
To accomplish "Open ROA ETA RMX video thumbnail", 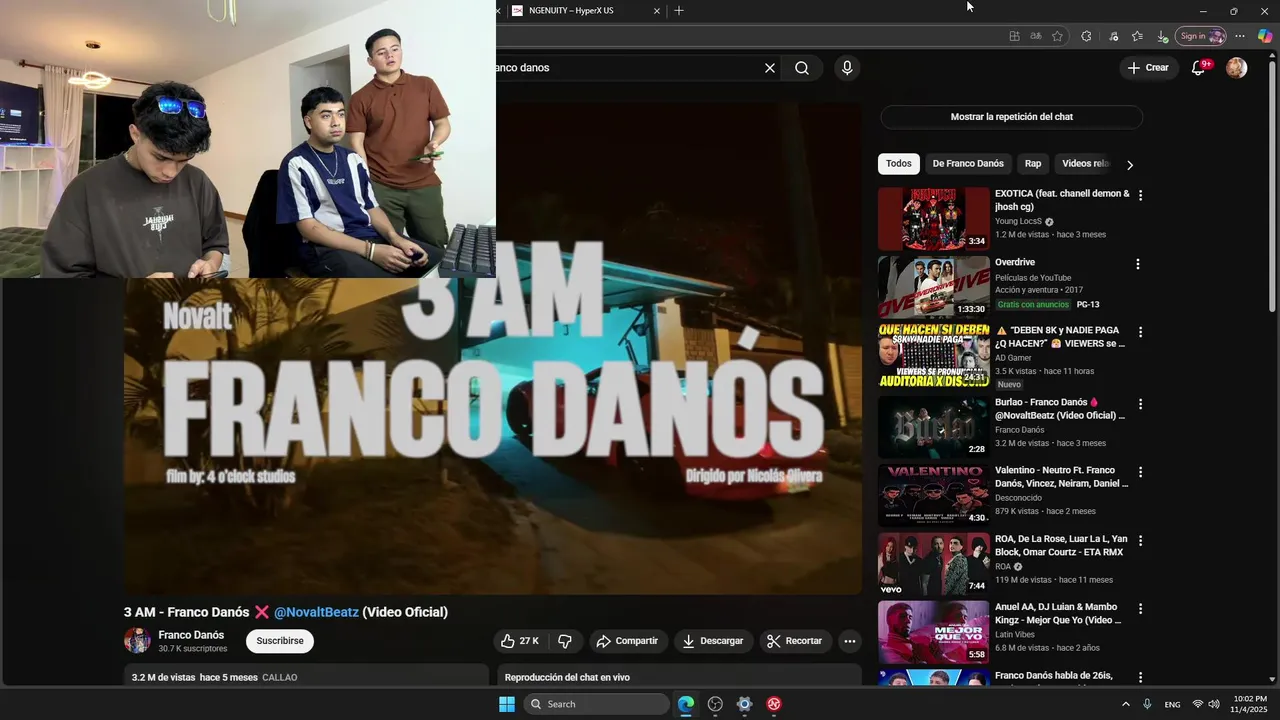I will point(934,563).
